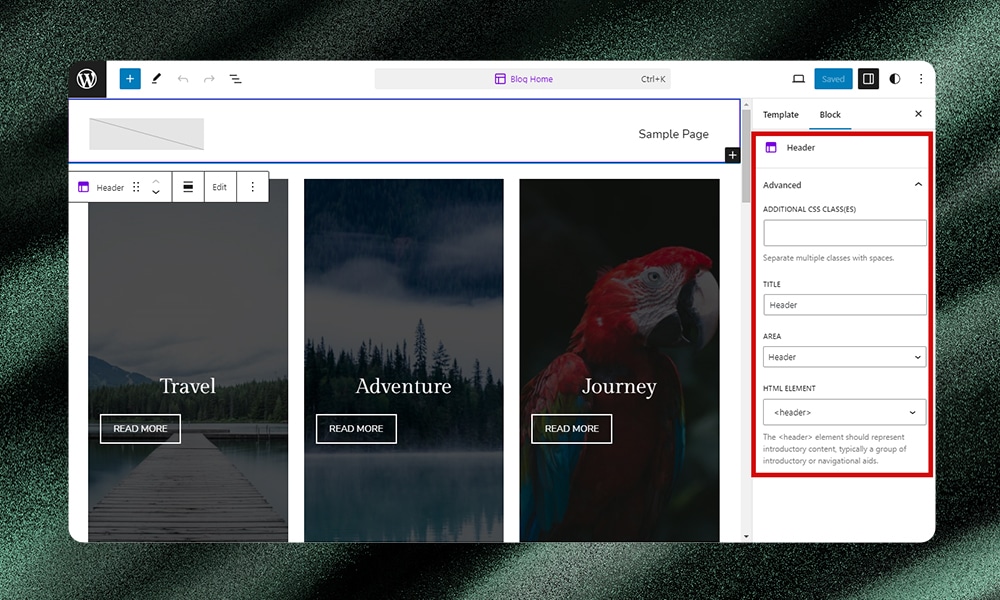Click the WordPress logo icon

coord(87,79)
